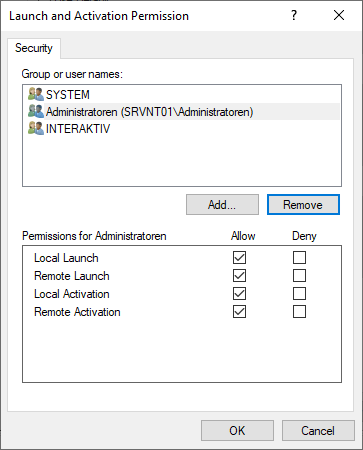
Task: Uncheck Allow for Remote Launch
Action: [239, 276]
